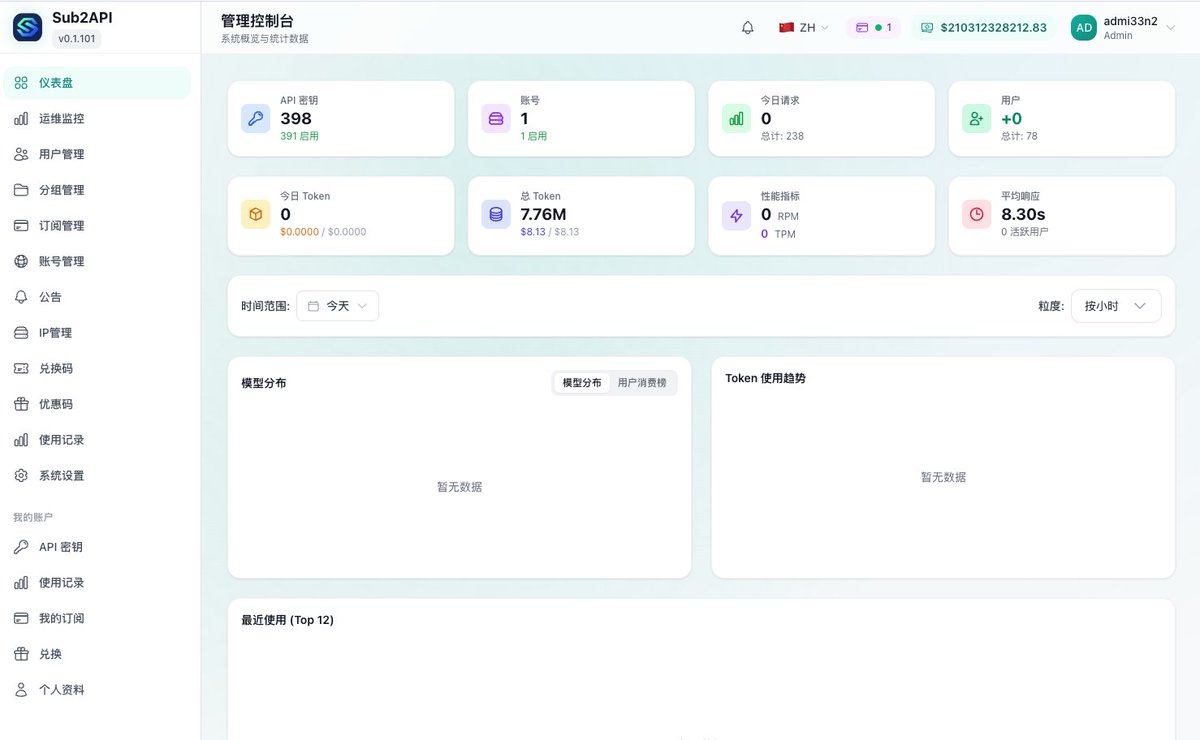Click the Token 使用趋势 heading
1200x740 pixels.
pyautogui.click(x=765, y=378)
